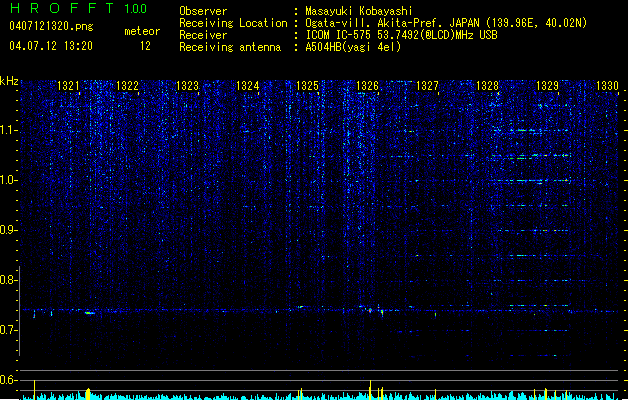Click the 'Observer' field label

[203, 11]
